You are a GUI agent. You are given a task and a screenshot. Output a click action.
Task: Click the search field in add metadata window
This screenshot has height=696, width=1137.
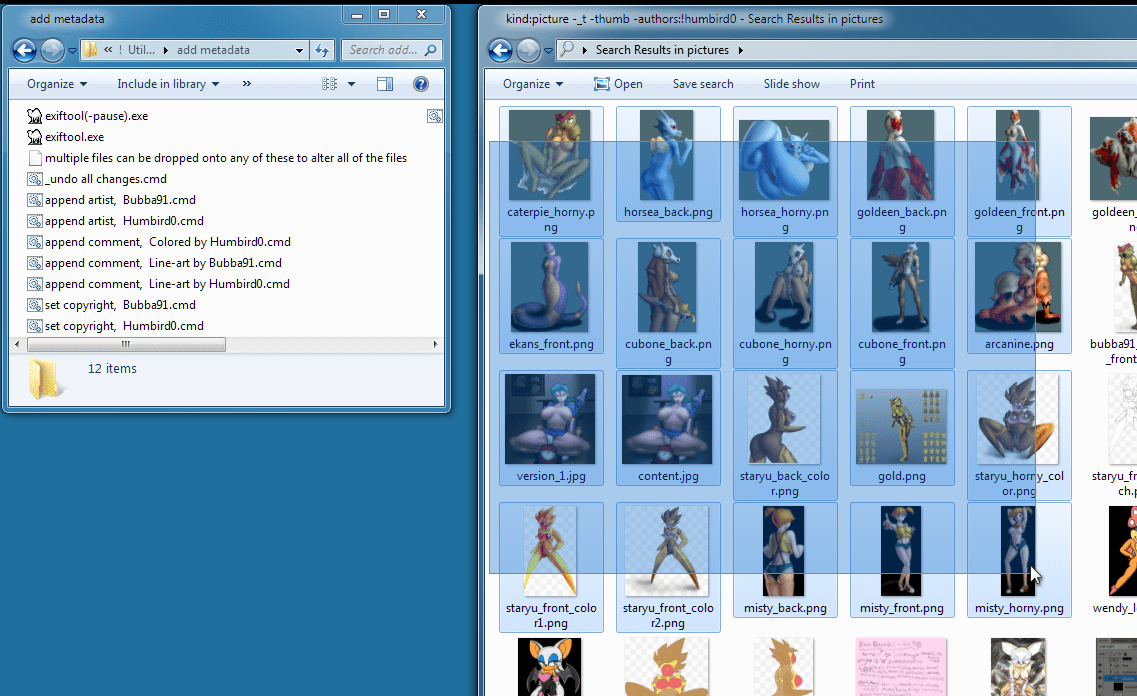coord(383,50)
